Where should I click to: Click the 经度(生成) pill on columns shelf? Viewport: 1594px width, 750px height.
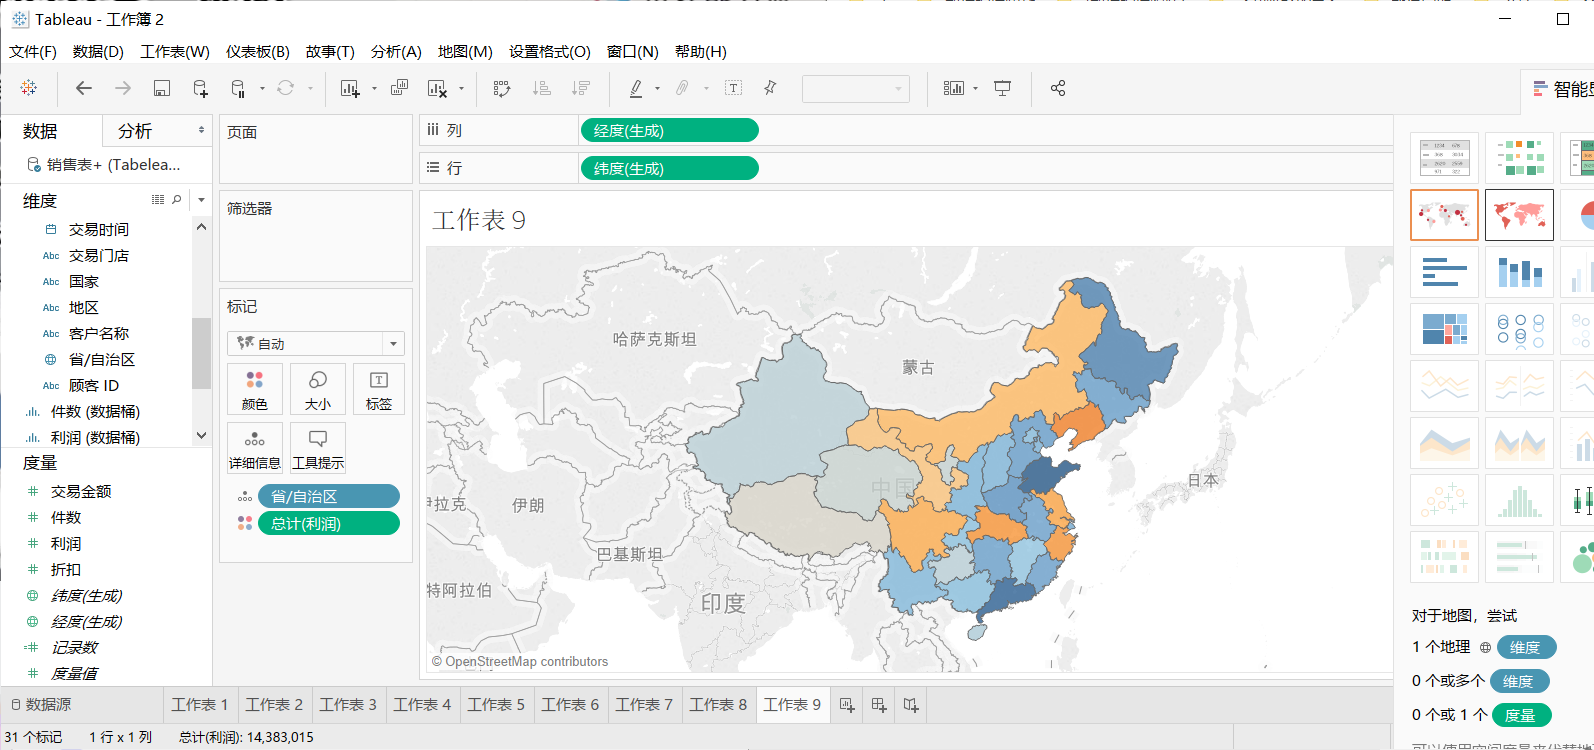coord(669,130)
